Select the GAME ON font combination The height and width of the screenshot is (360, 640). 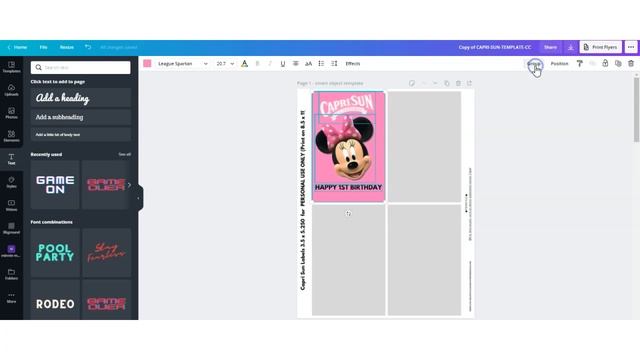coord(55,185)
